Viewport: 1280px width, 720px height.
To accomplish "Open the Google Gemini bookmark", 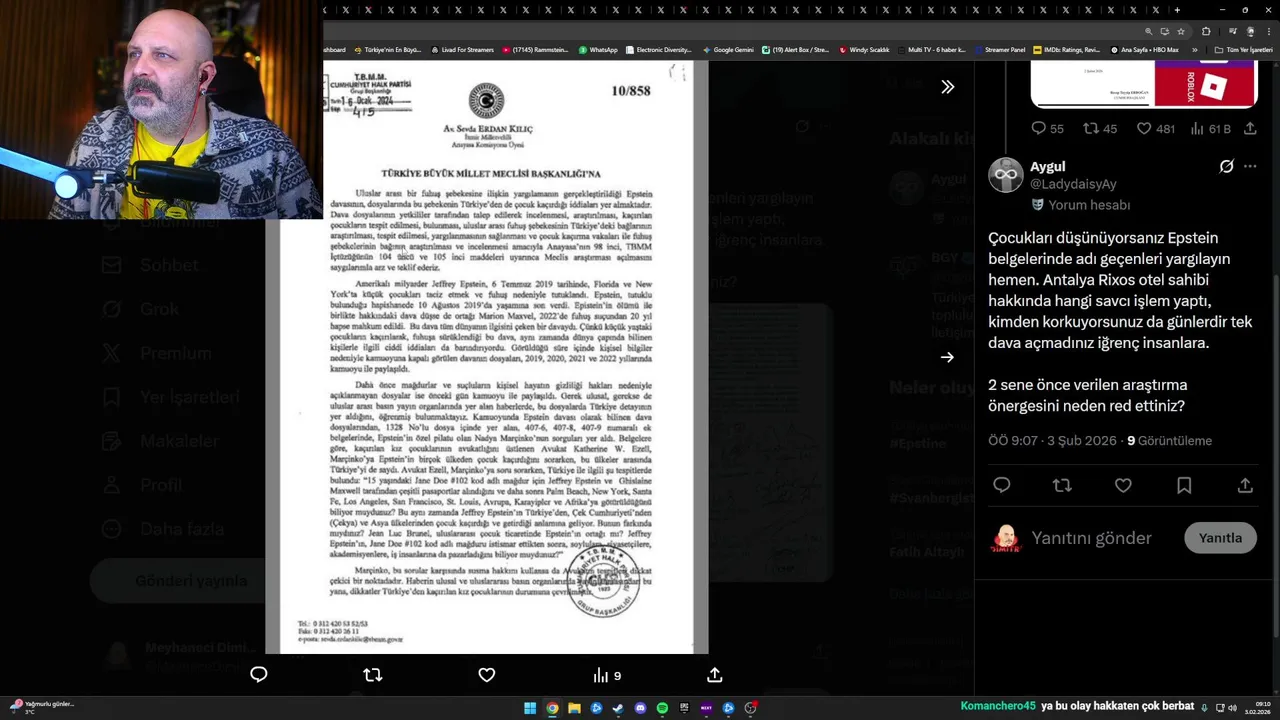I will coord(728,50).
